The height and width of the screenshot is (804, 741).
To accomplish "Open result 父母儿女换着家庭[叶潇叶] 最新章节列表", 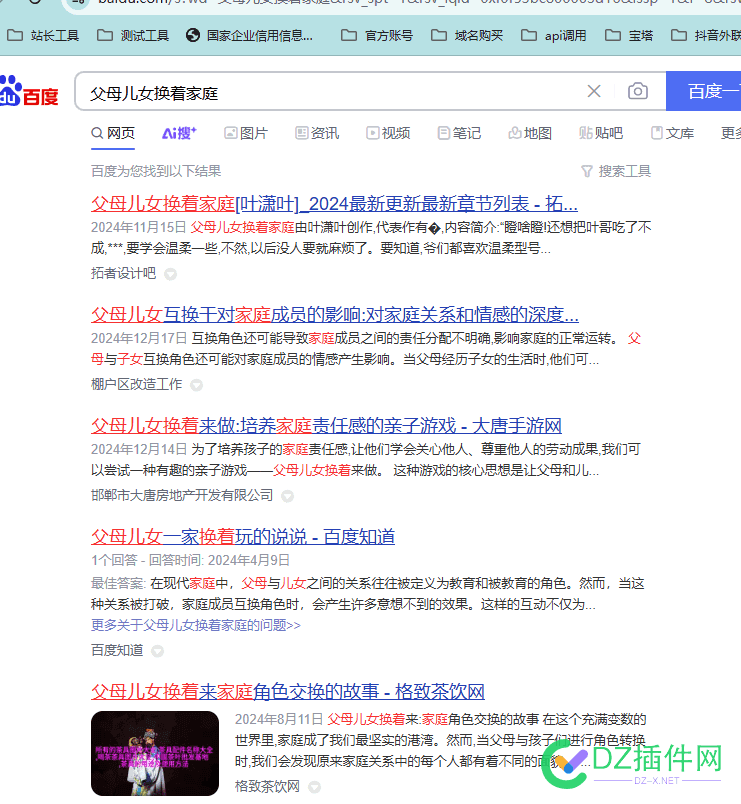I will coord(334,204).
